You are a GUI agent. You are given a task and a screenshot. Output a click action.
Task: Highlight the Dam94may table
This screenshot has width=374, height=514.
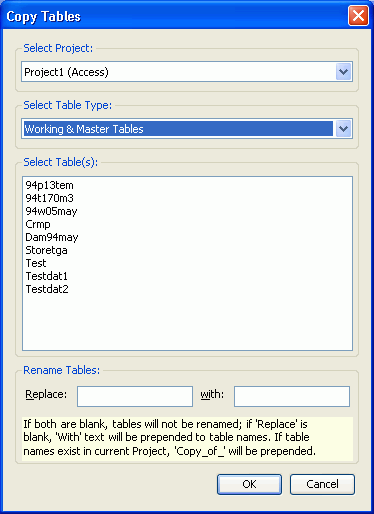[x=52, y=237]
